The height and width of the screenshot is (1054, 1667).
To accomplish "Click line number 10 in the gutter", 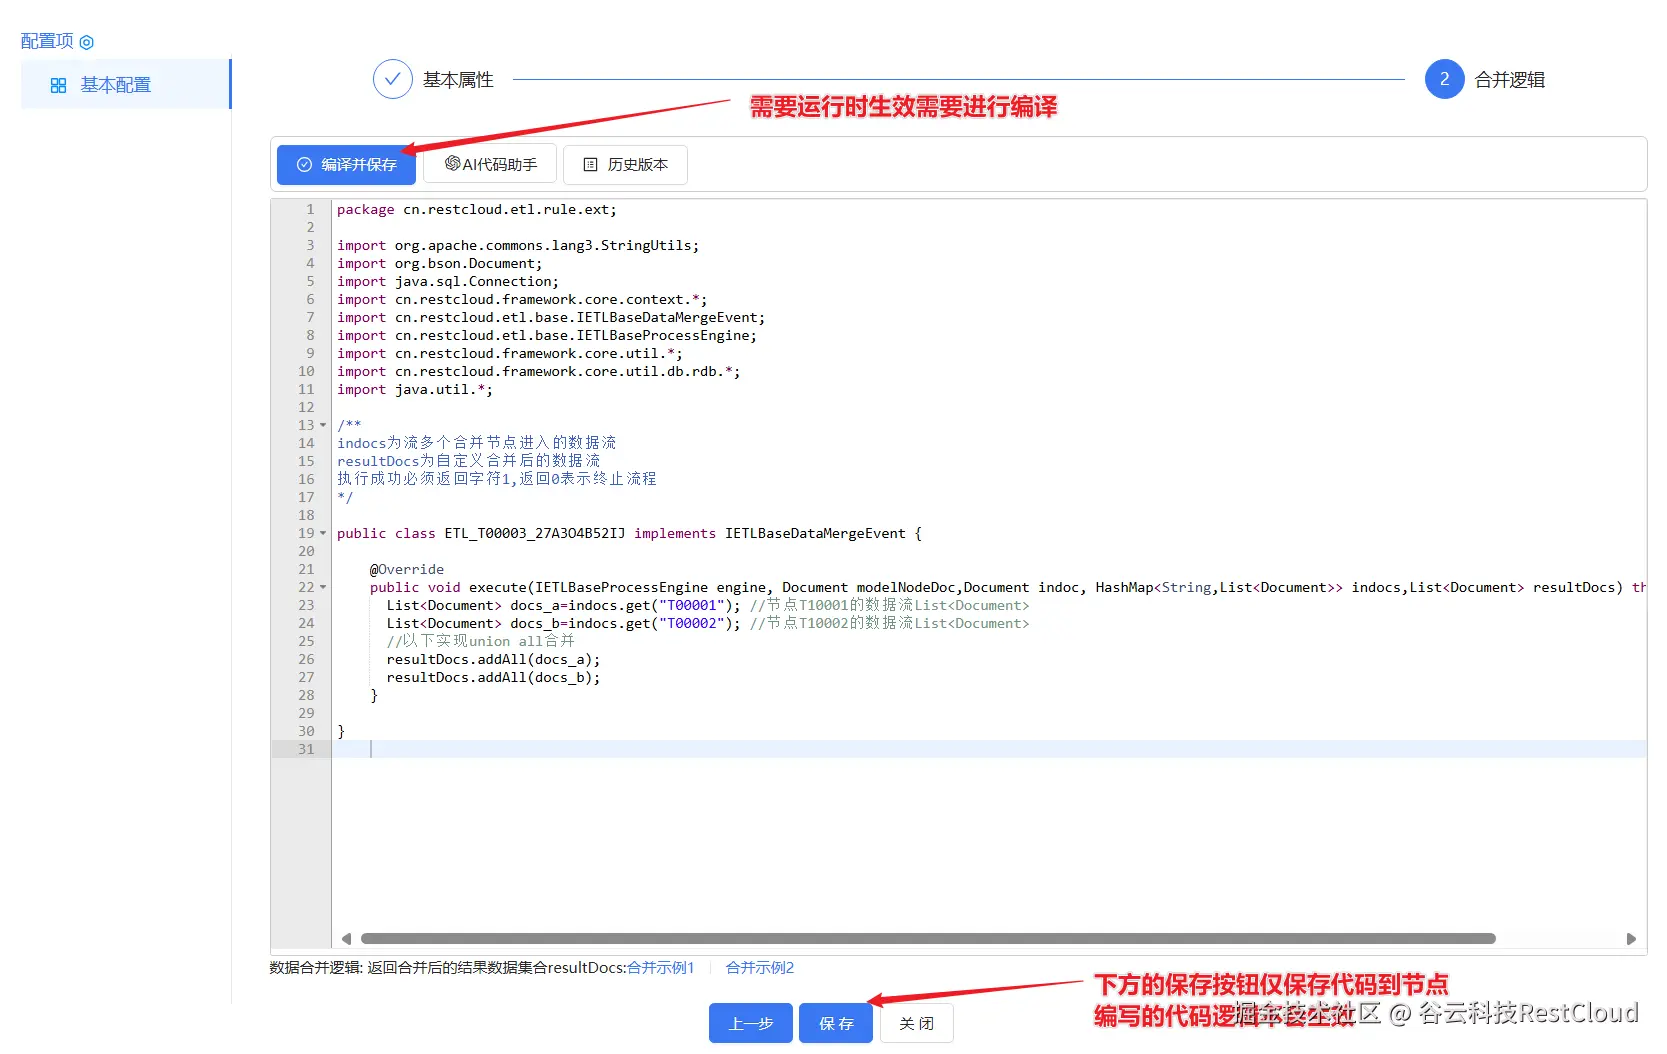I will coord(306,371).
